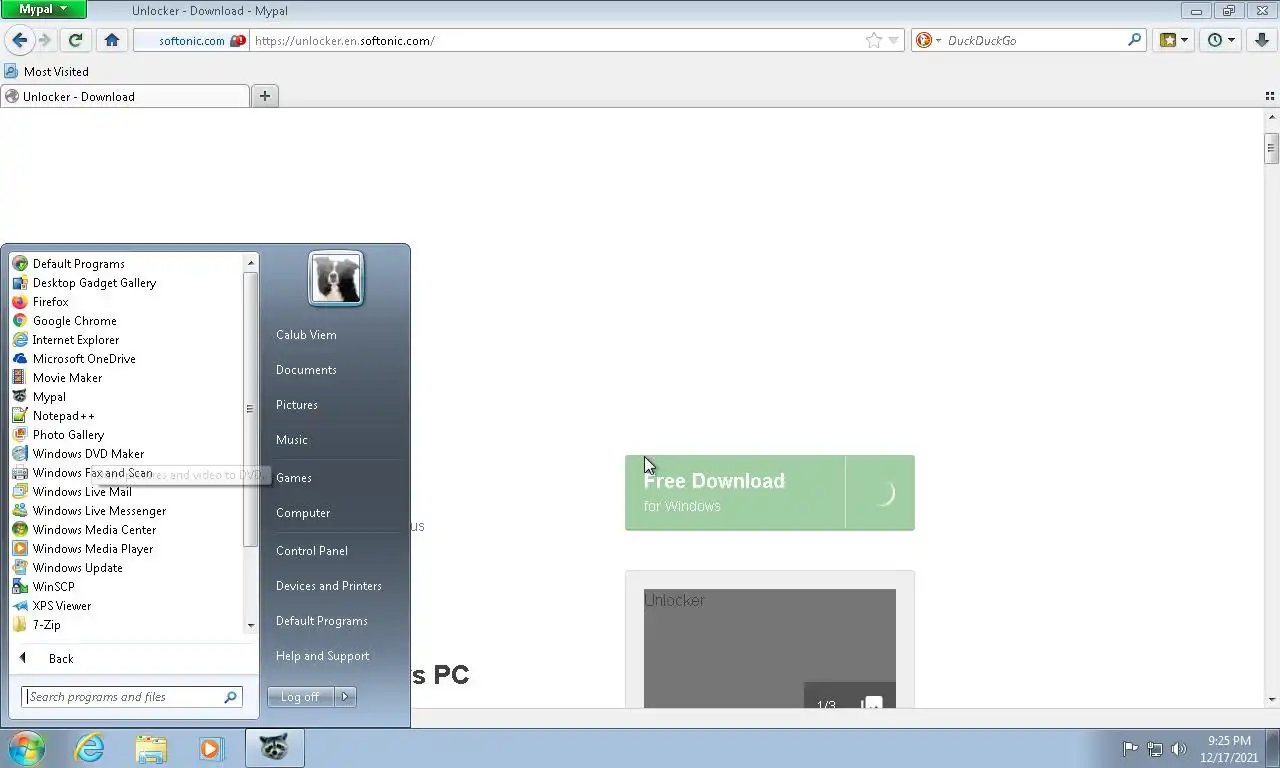Open Music from the Start menu
1280x768 pixels.
click(292, 440)
